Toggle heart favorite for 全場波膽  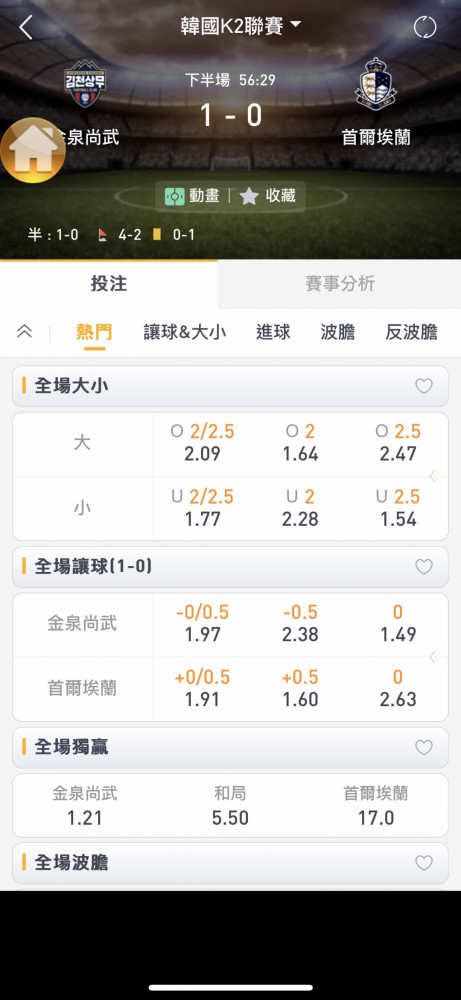424,863
